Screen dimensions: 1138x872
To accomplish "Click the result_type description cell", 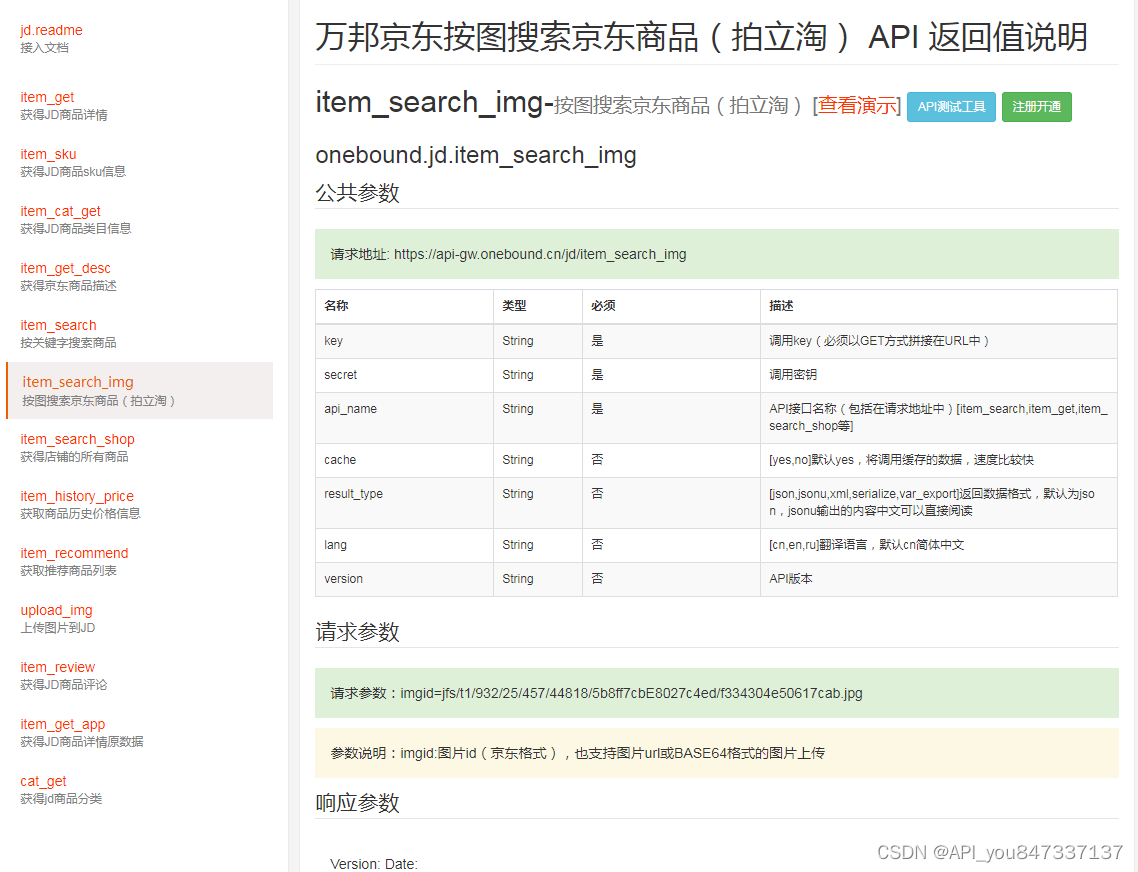I will tap(938, 502).
